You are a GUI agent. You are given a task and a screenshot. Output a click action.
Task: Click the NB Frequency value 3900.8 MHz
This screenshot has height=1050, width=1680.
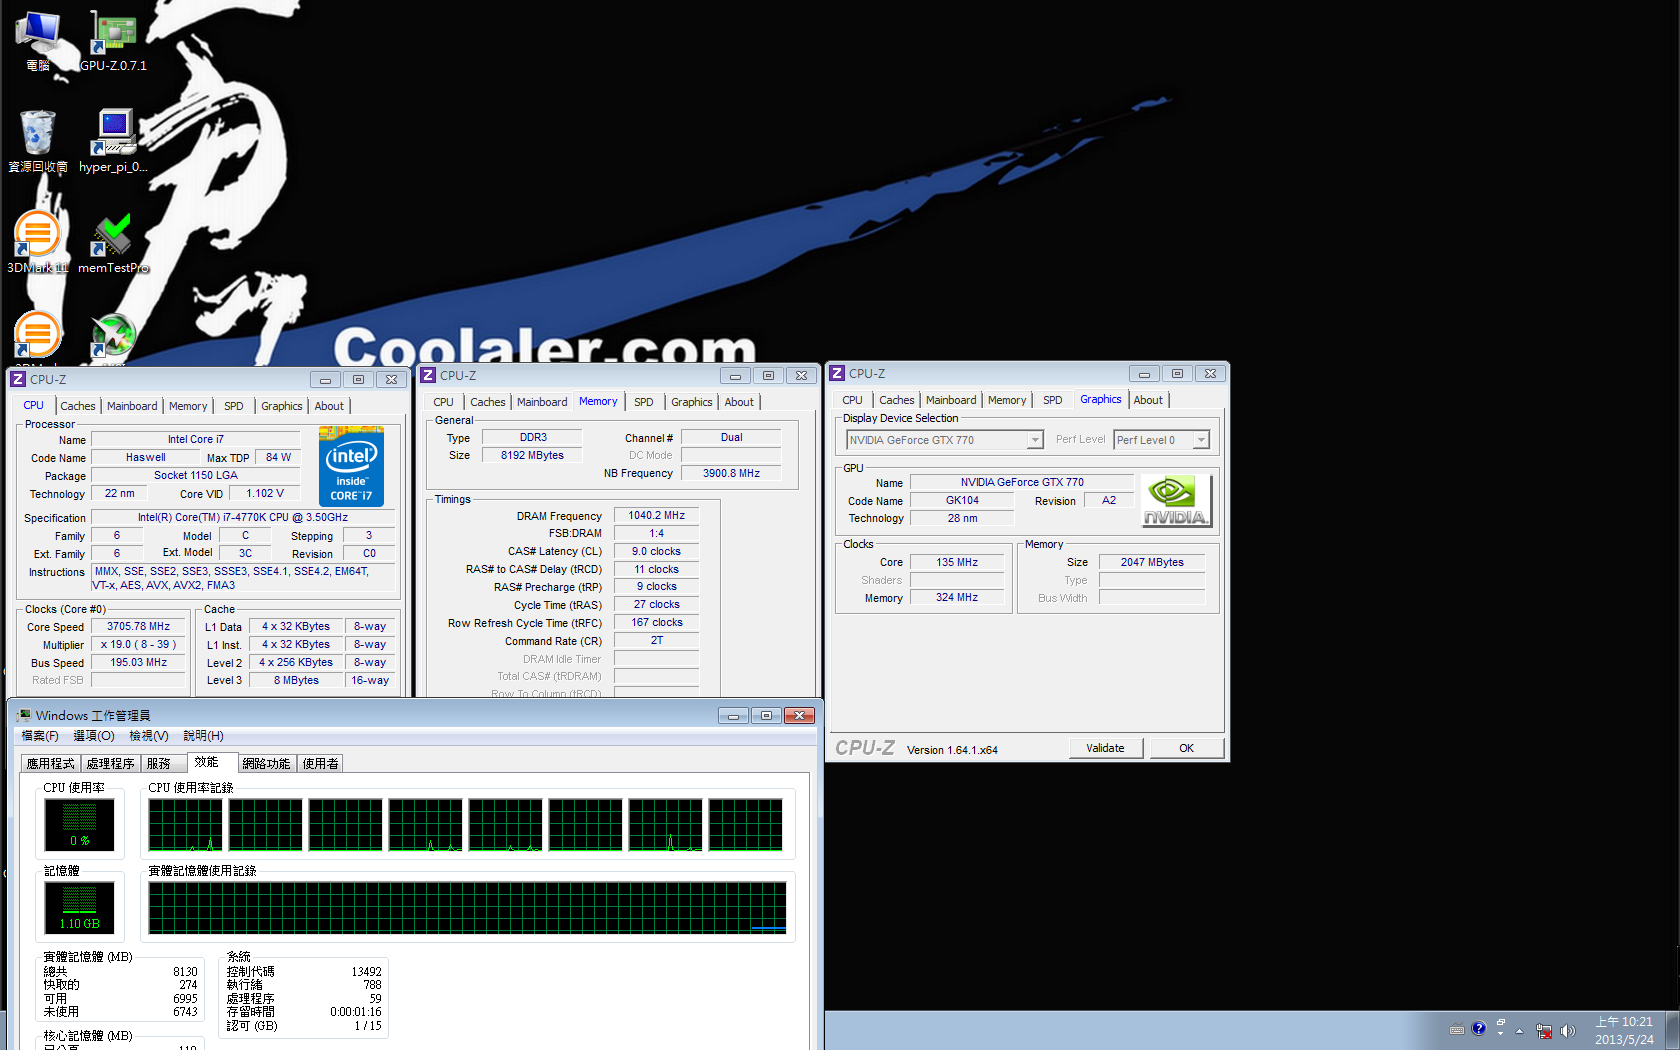tap(731, 474)
